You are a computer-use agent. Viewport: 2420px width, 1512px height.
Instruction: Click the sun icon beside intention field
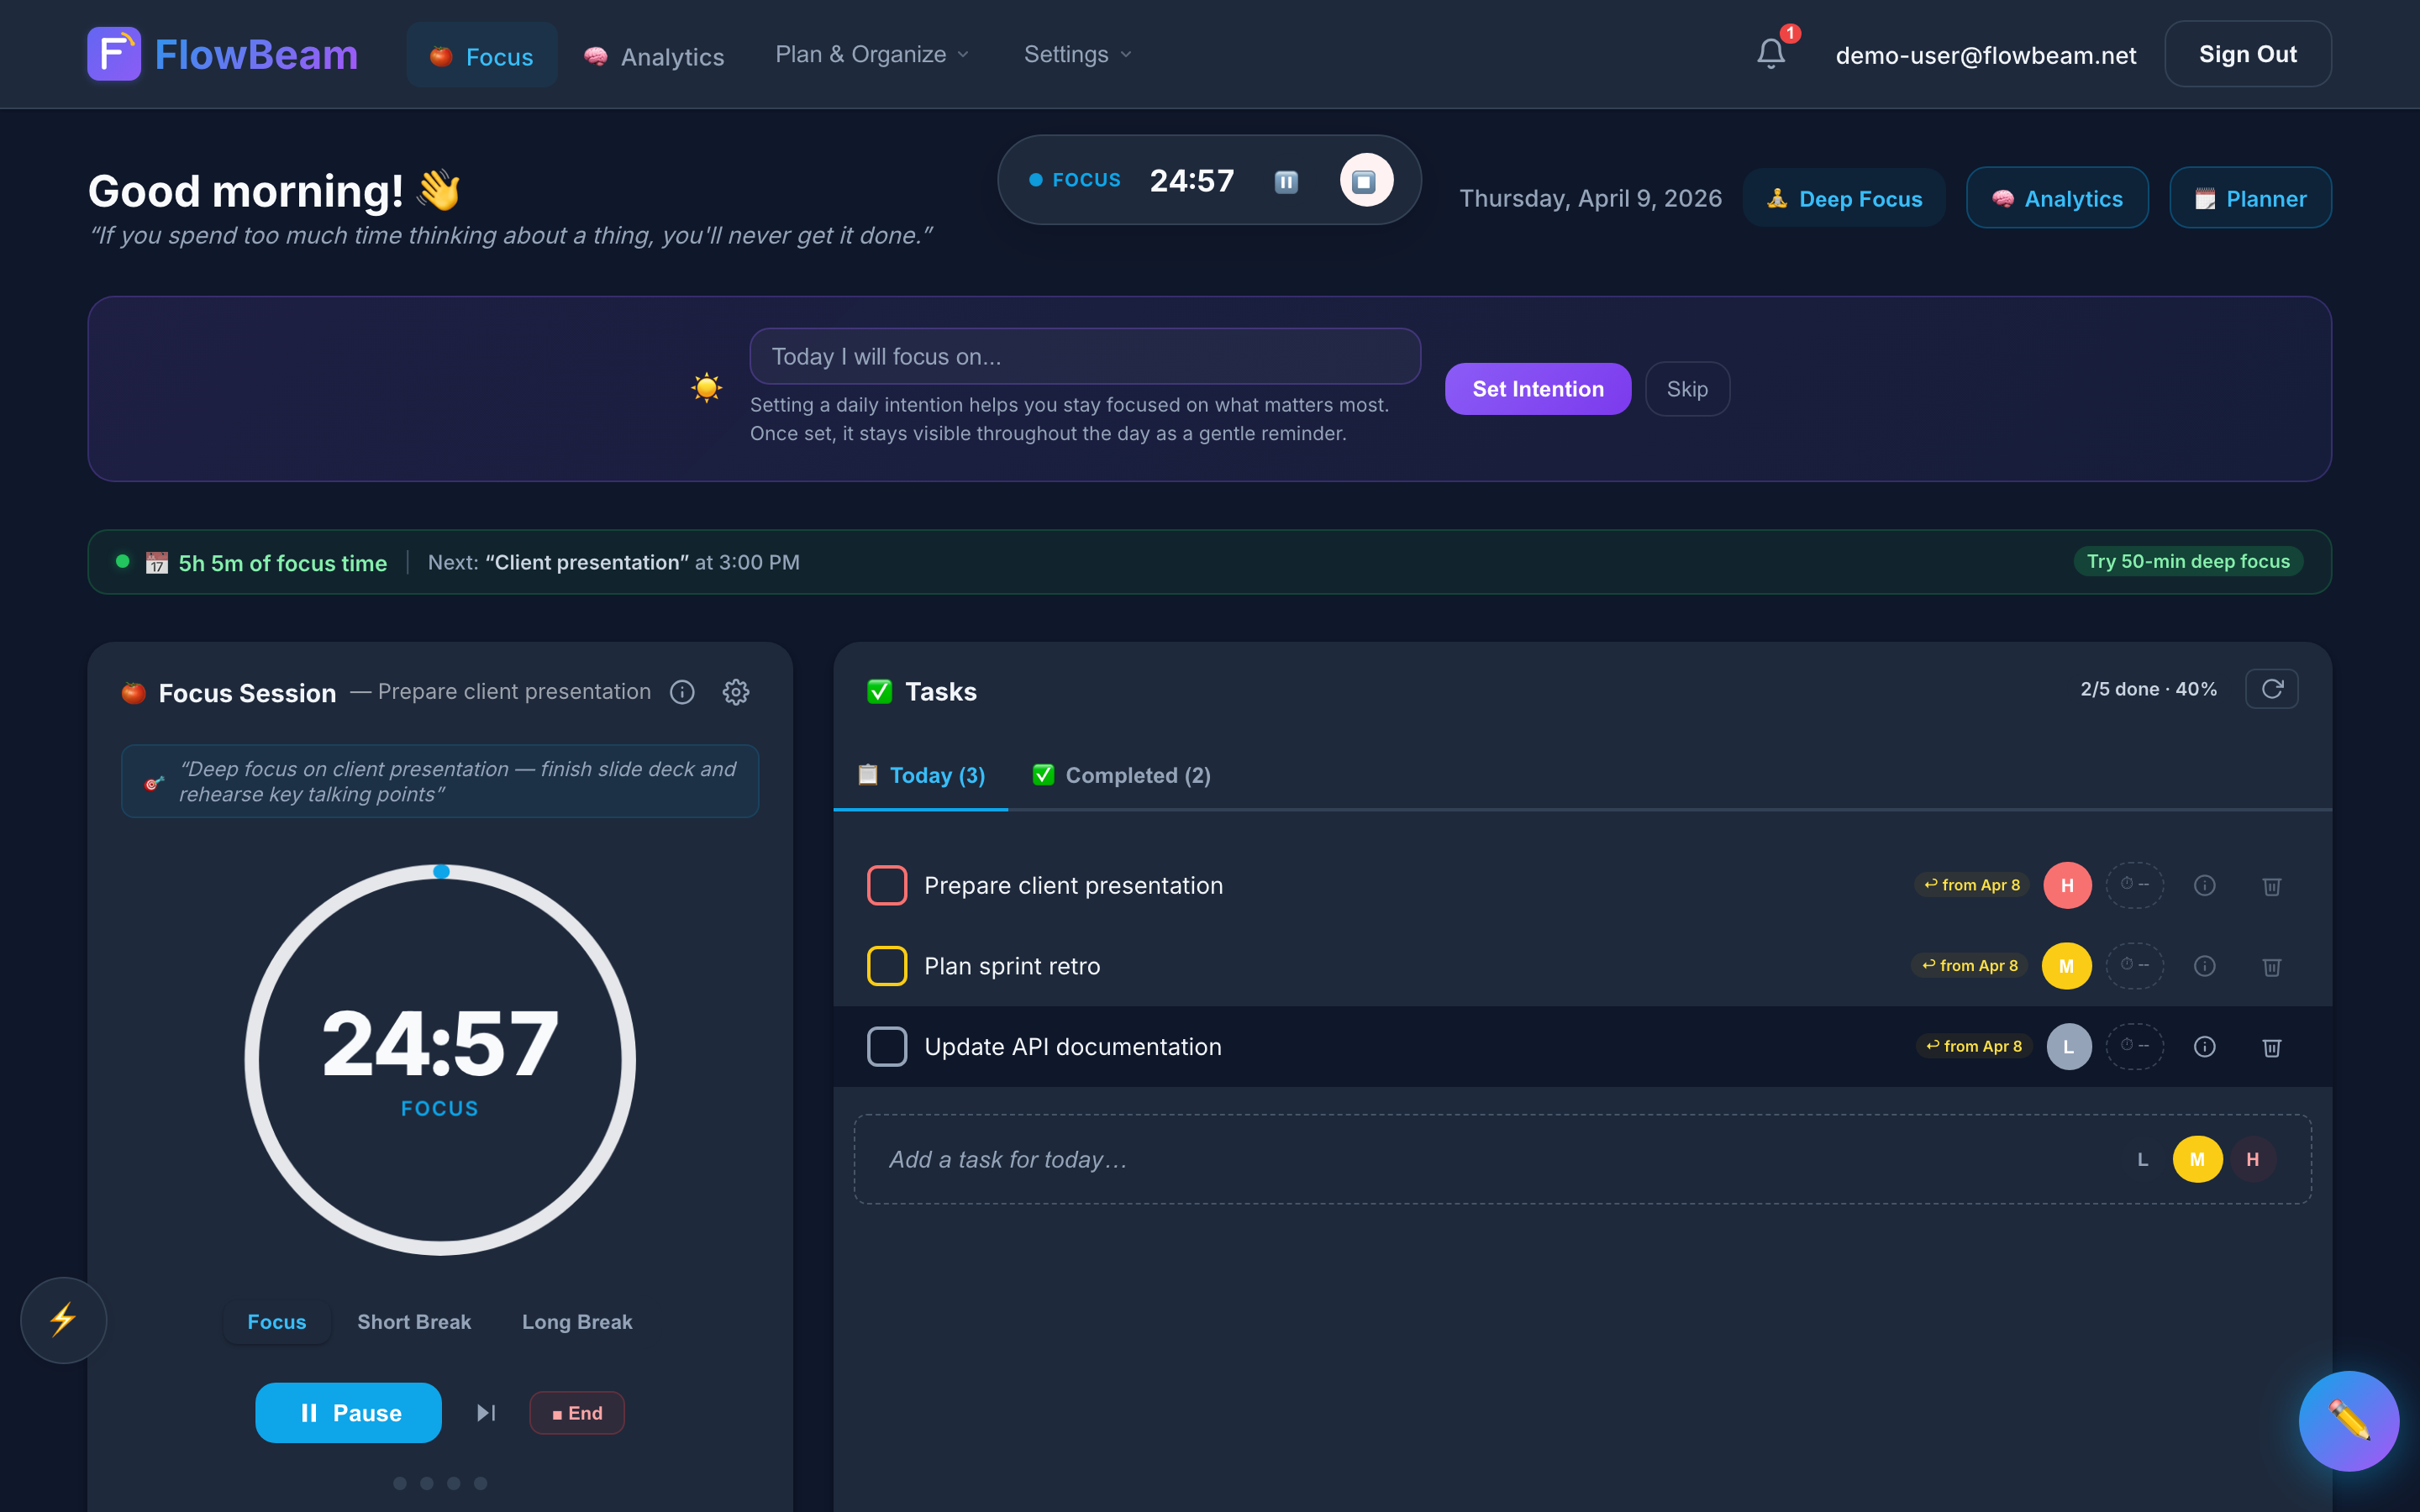tap(707, 387)
